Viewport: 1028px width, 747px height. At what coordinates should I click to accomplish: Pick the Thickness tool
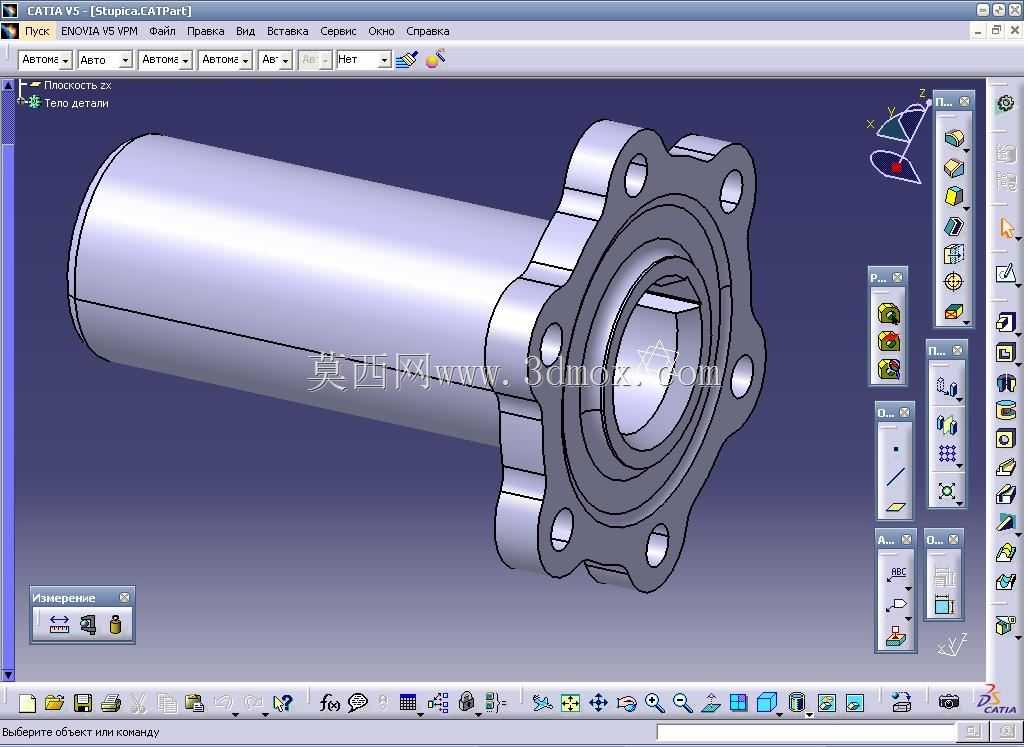tap(954, 254)
